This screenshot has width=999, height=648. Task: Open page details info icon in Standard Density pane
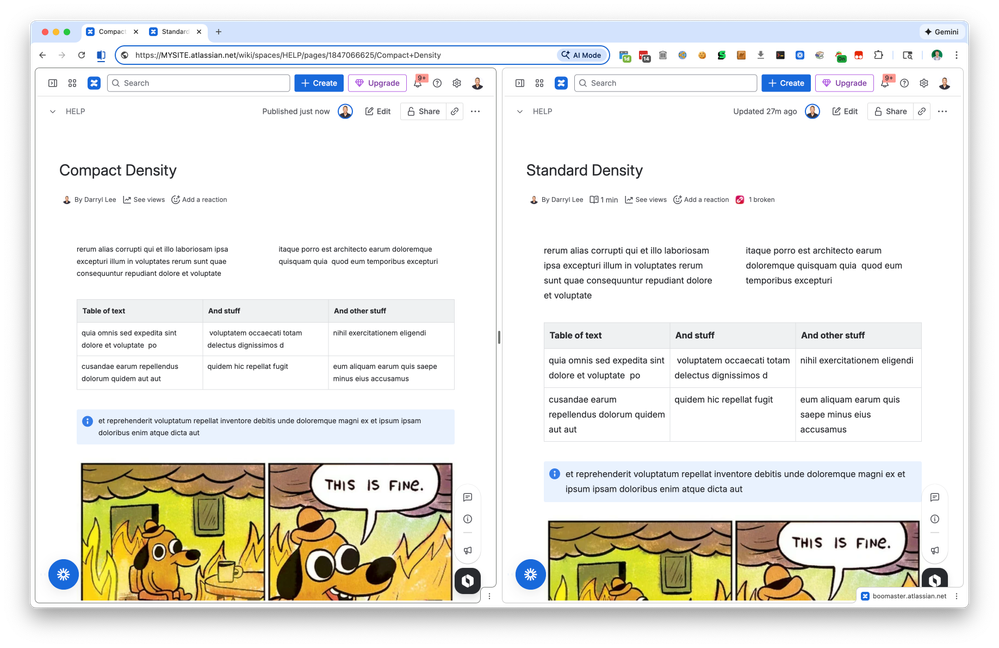935,519
